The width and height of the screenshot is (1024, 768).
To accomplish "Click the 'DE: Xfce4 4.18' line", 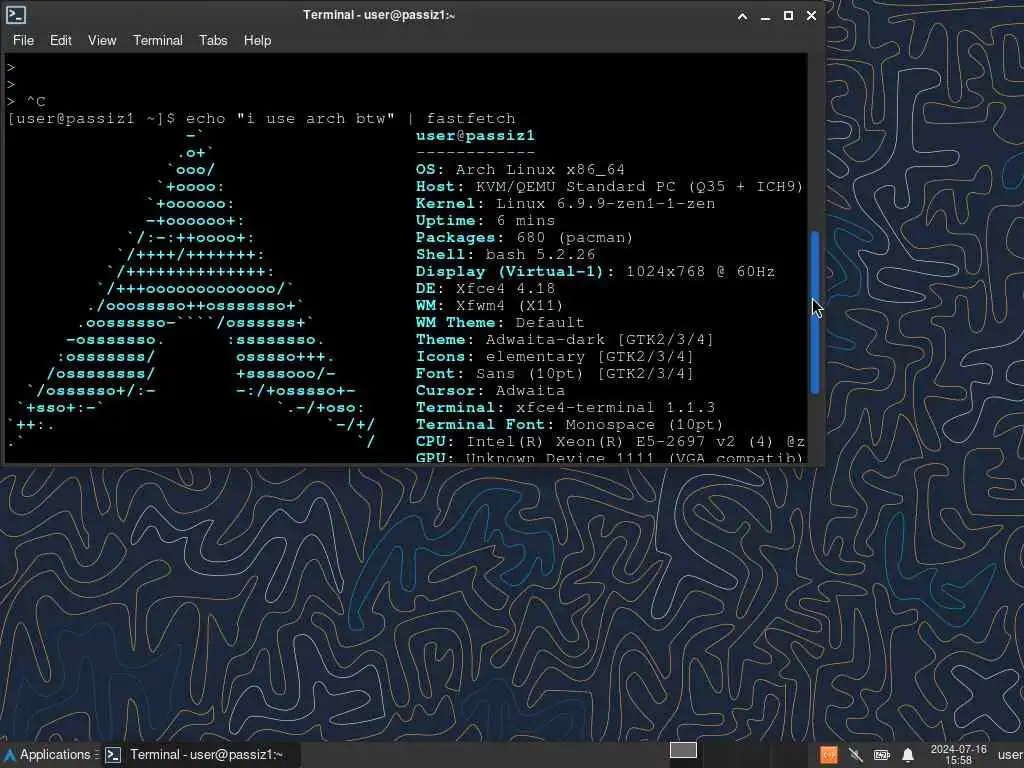I will [485, 289].
